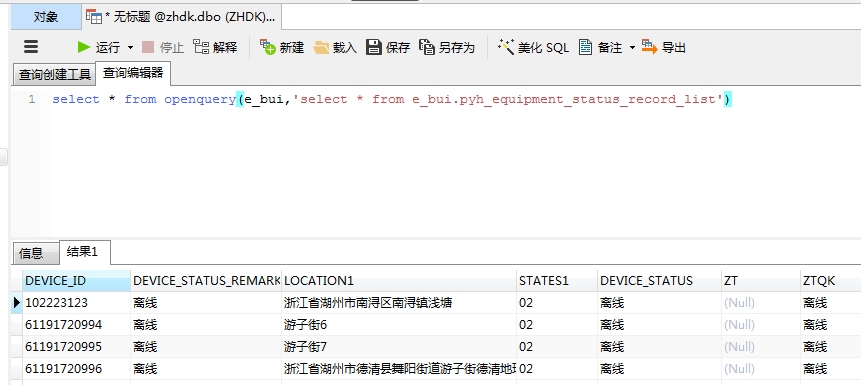Load a file with 载入
Screen dimensions: 861x385
(335, 48)
